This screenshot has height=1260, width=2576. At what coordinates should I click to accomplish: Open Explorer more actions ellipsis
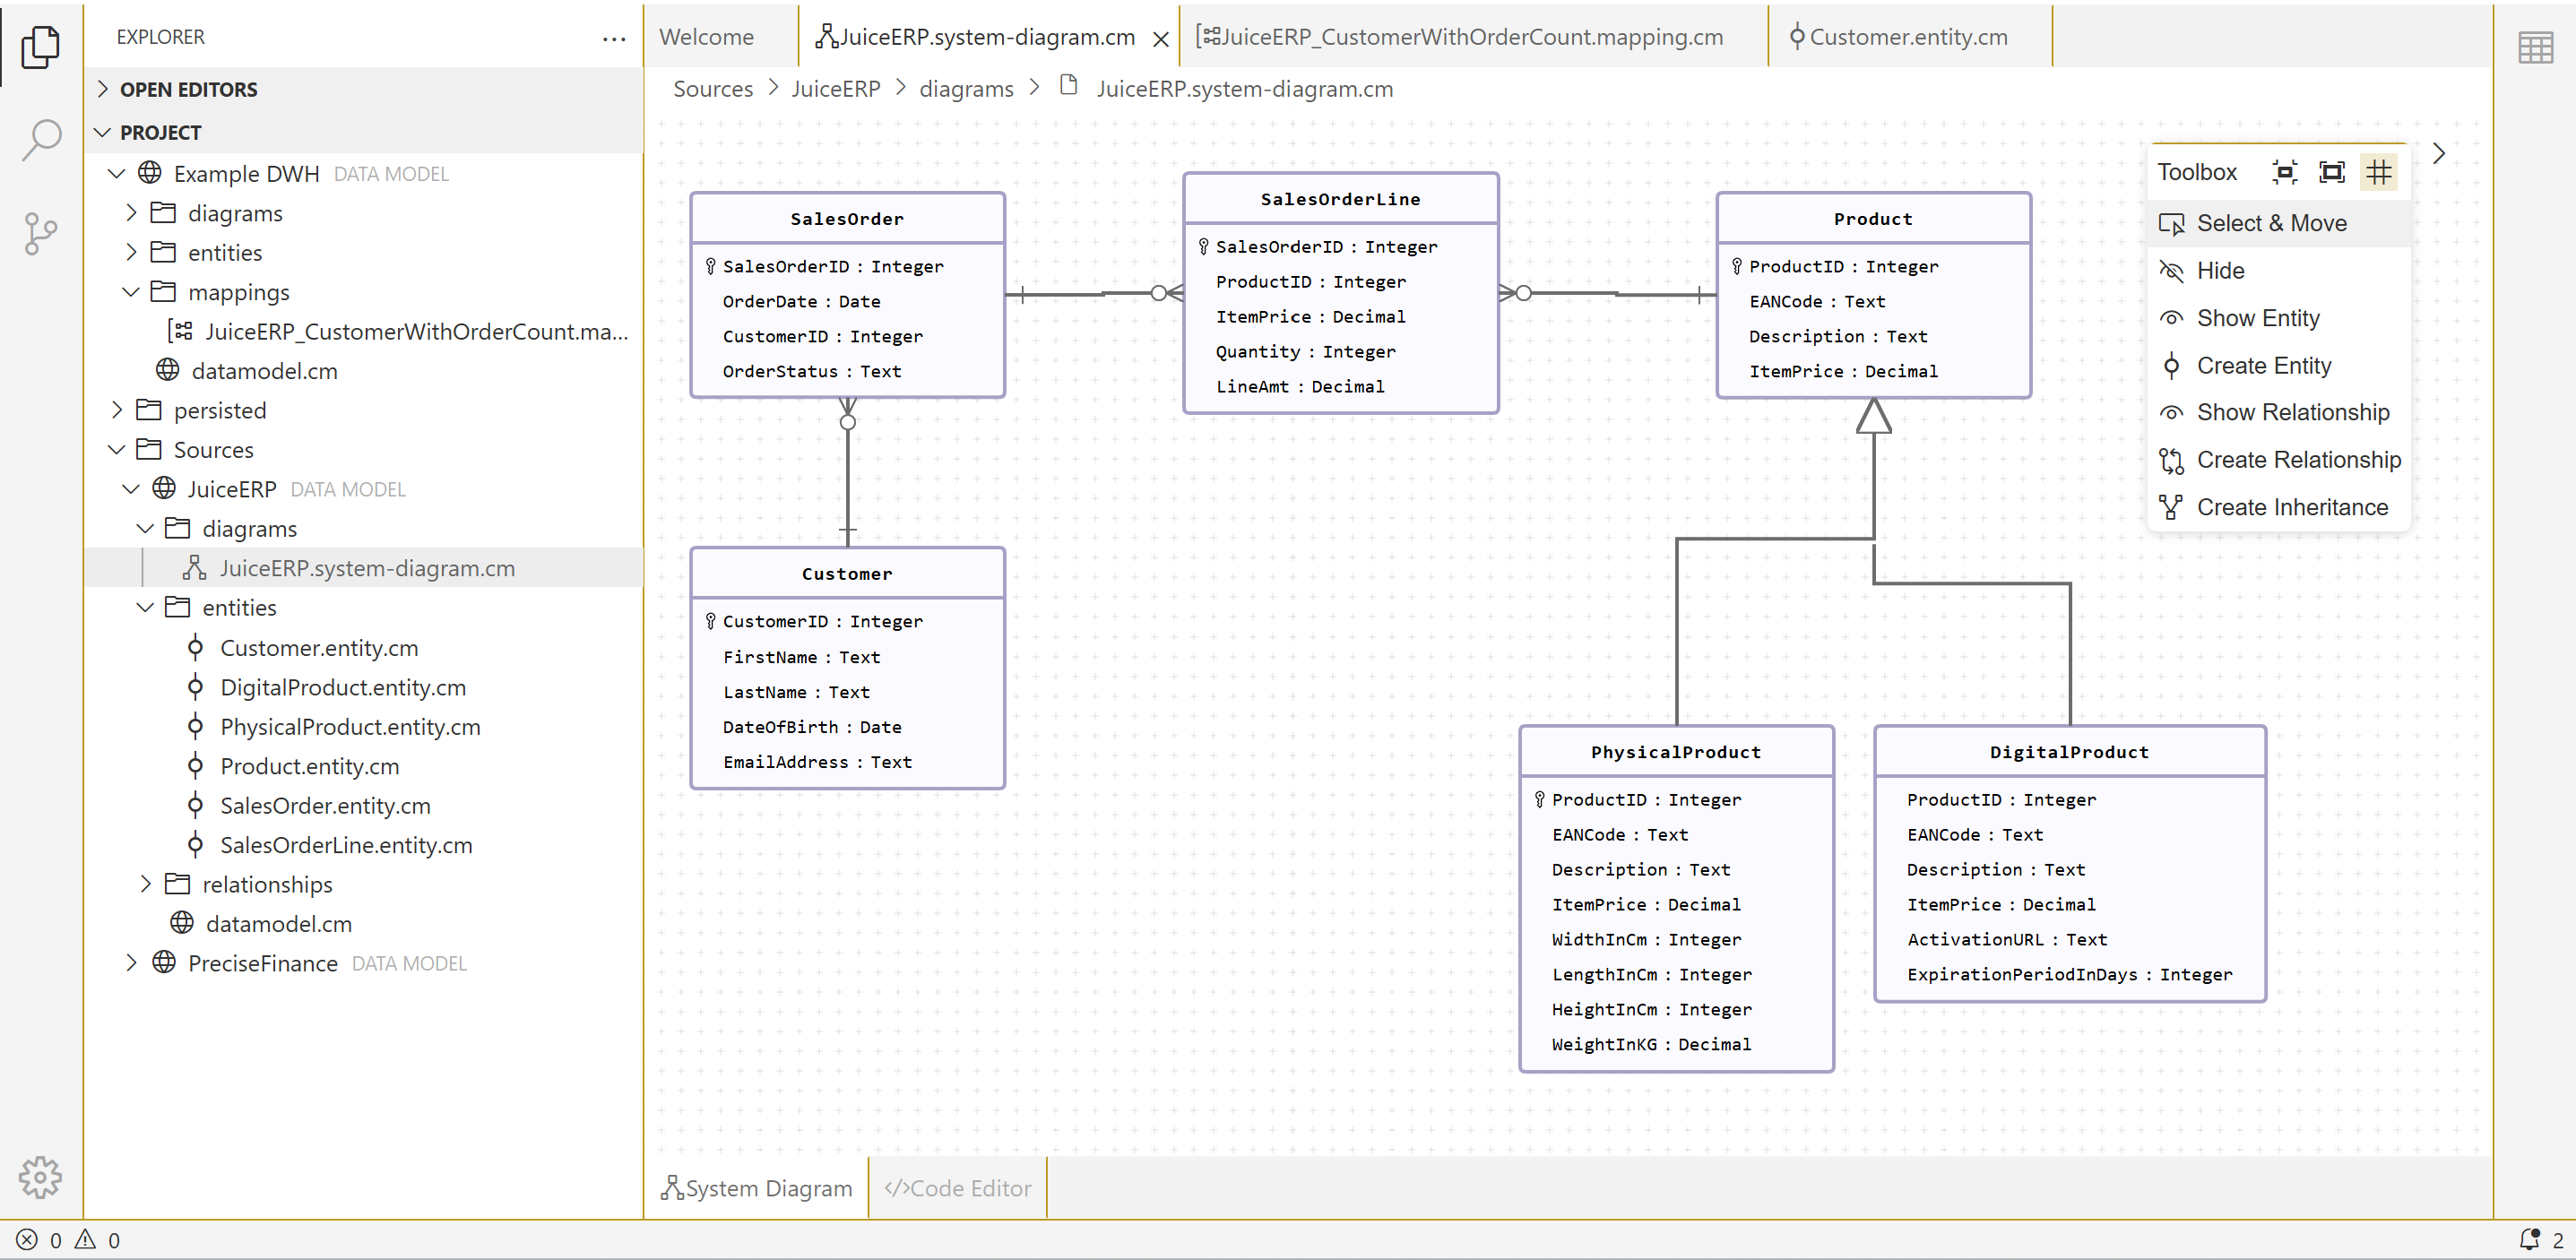(x=613, y=38)
